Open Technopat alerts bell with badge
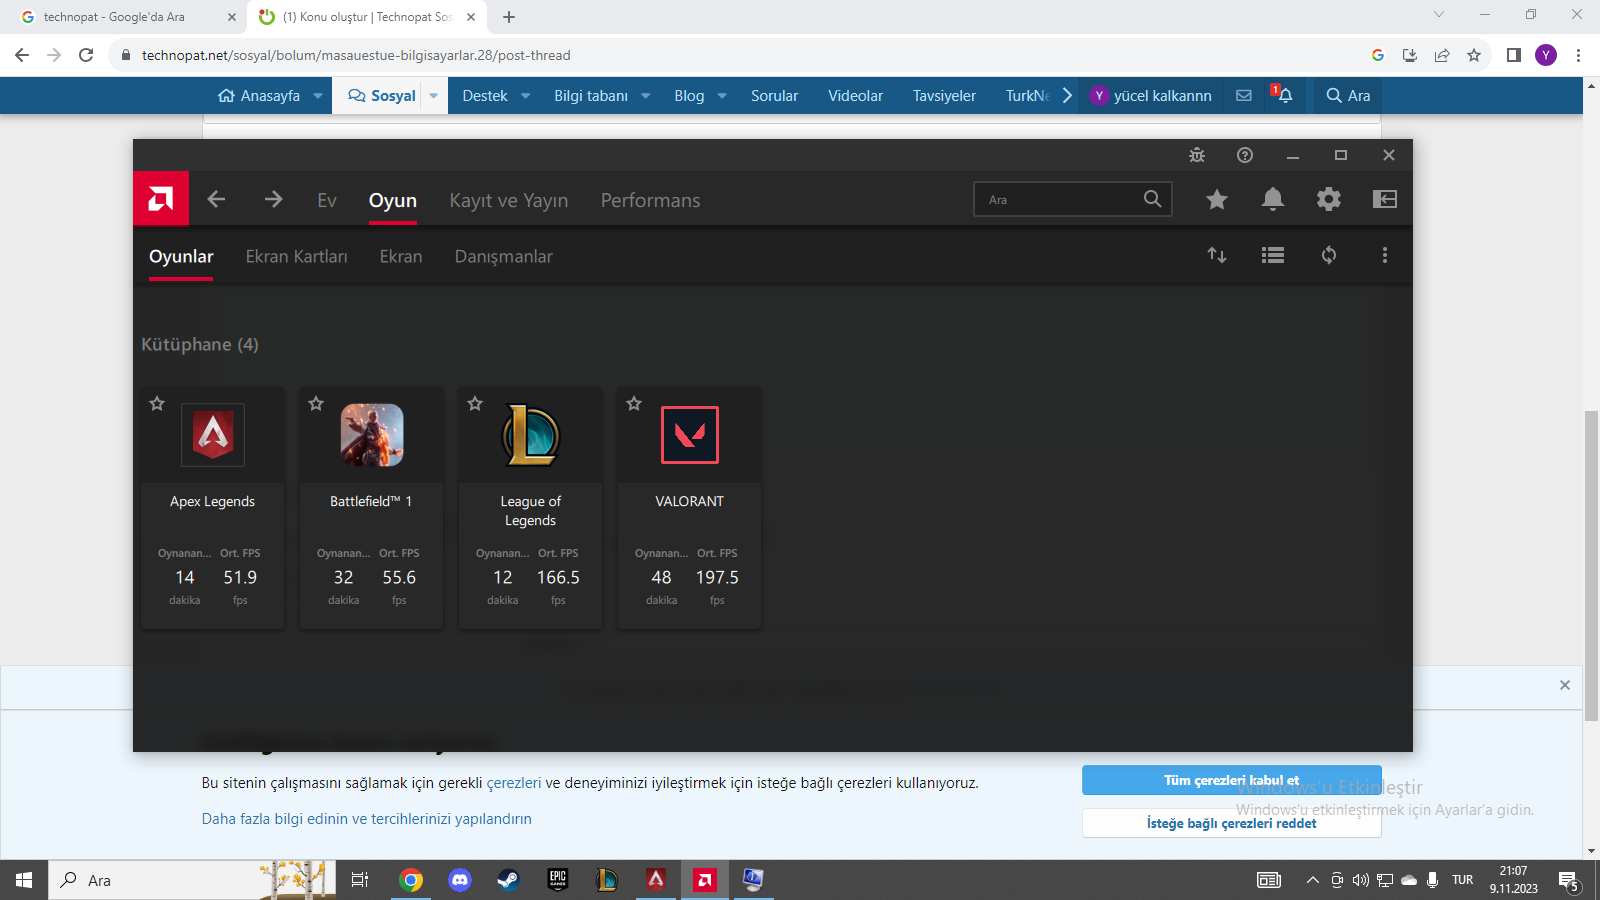Viewport: 1600px width, 900px height. (1284, 95)
